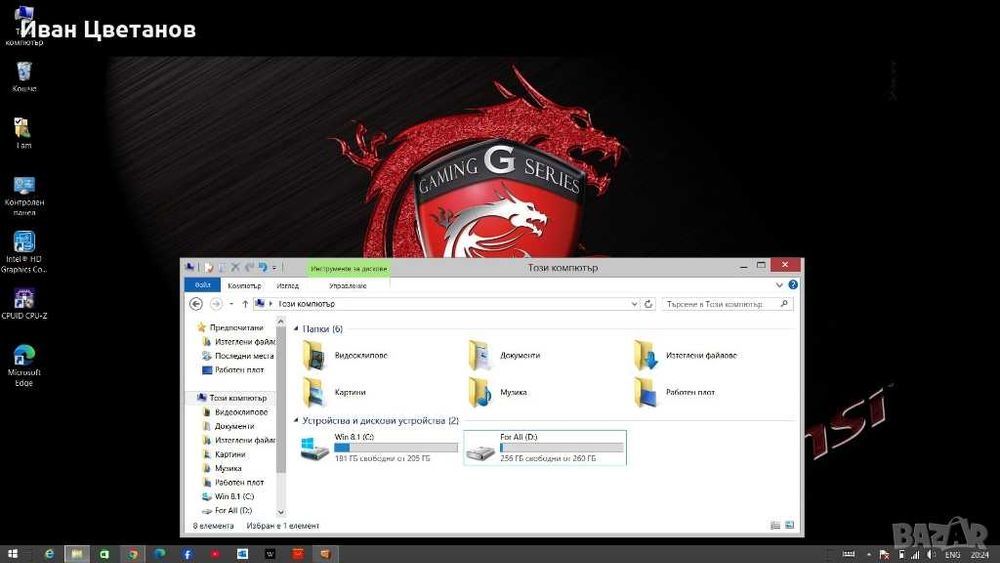This screenshot has height=563, width=1000.
Task: Open the Downloads folder in the main pane
Action: 686,355
